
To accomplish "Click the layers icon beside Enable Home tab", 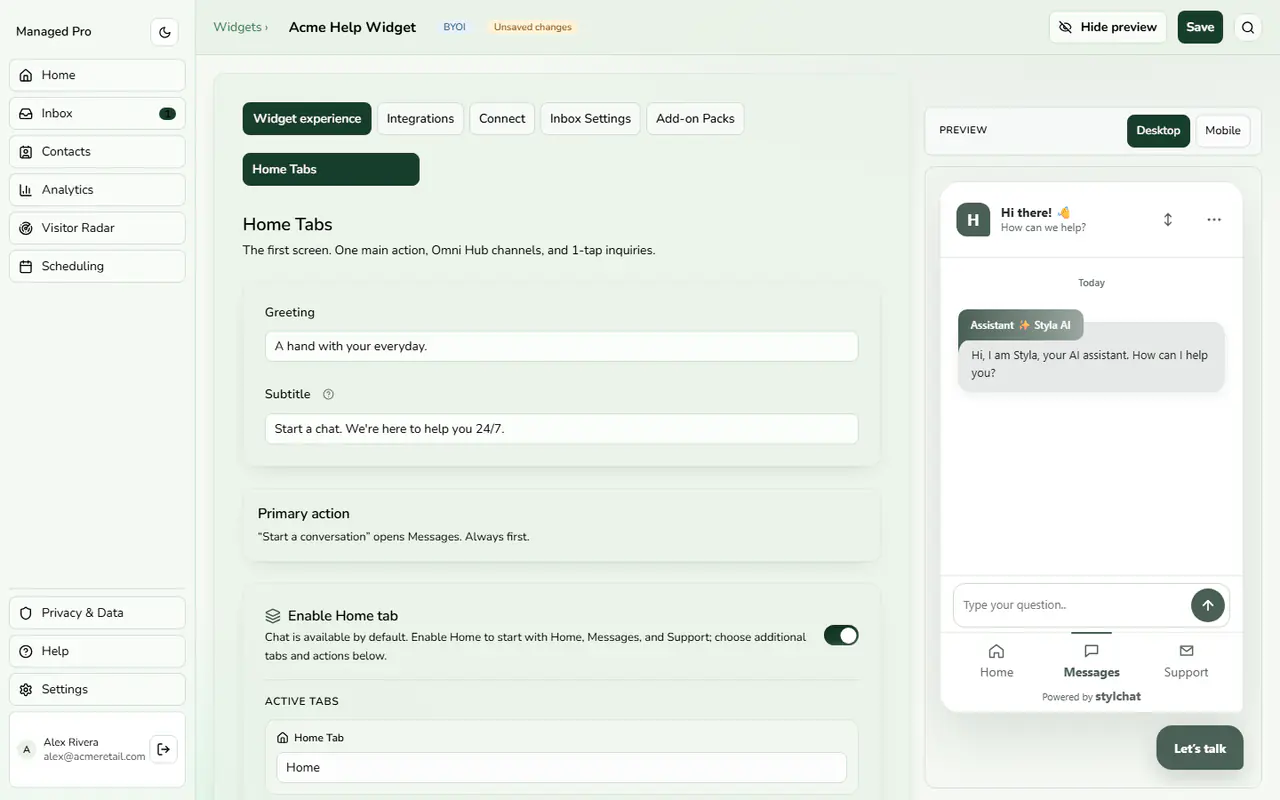I will (273, 616).
